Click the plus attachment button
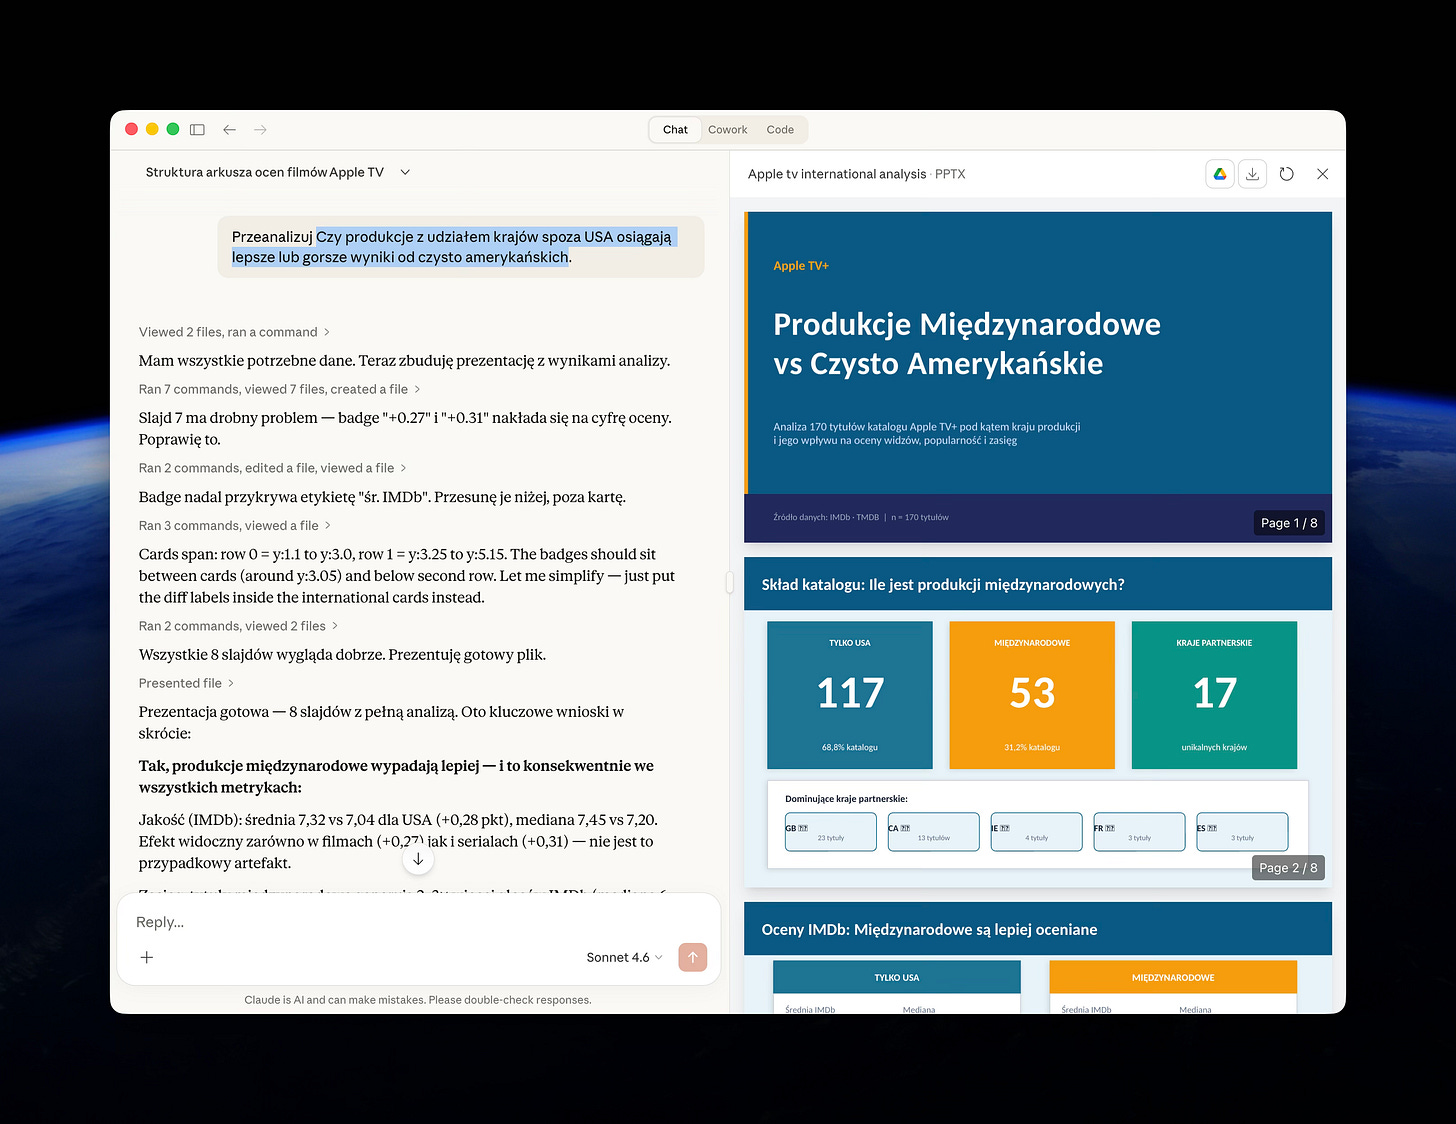The image size is (1456, 1124). pyautogui.click(x=147, y=957)
